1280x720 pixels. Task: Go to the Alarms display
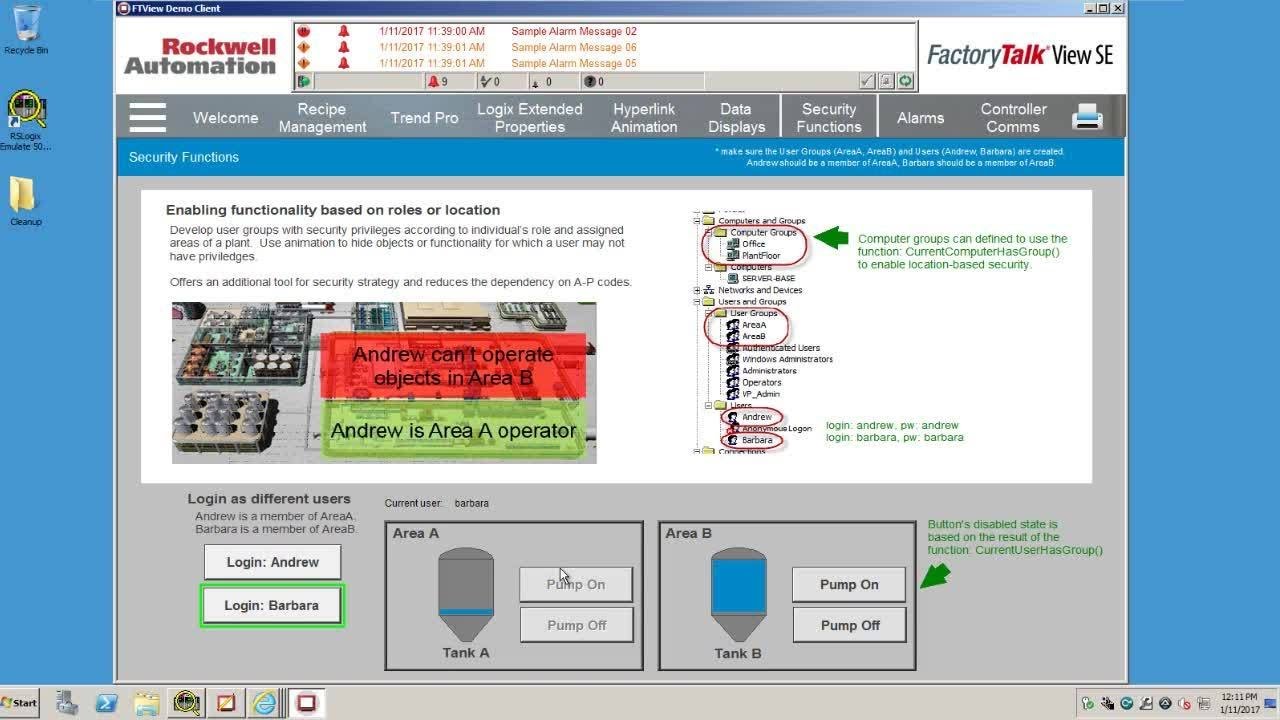pos(920,118)
